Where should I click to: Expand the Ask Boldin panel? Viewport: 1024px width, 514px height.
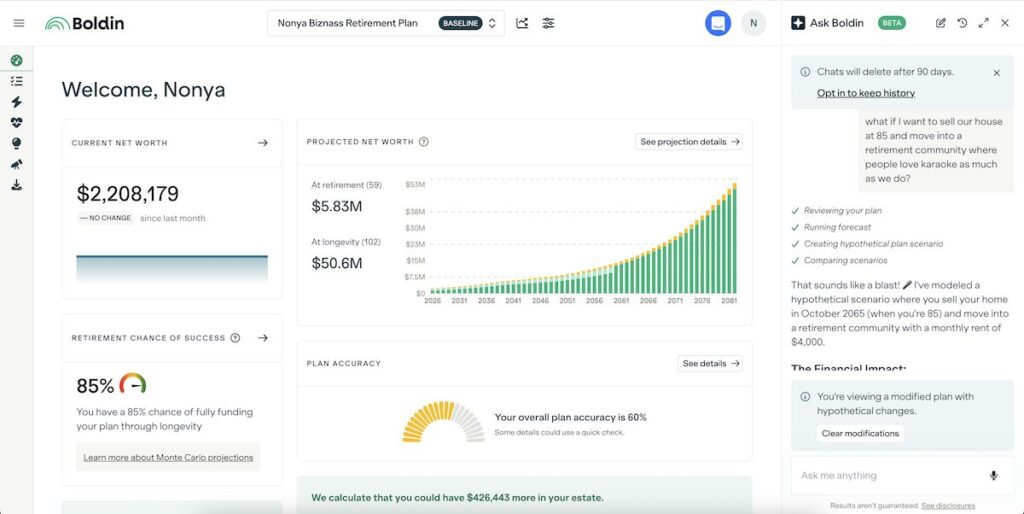click(984, 23)
